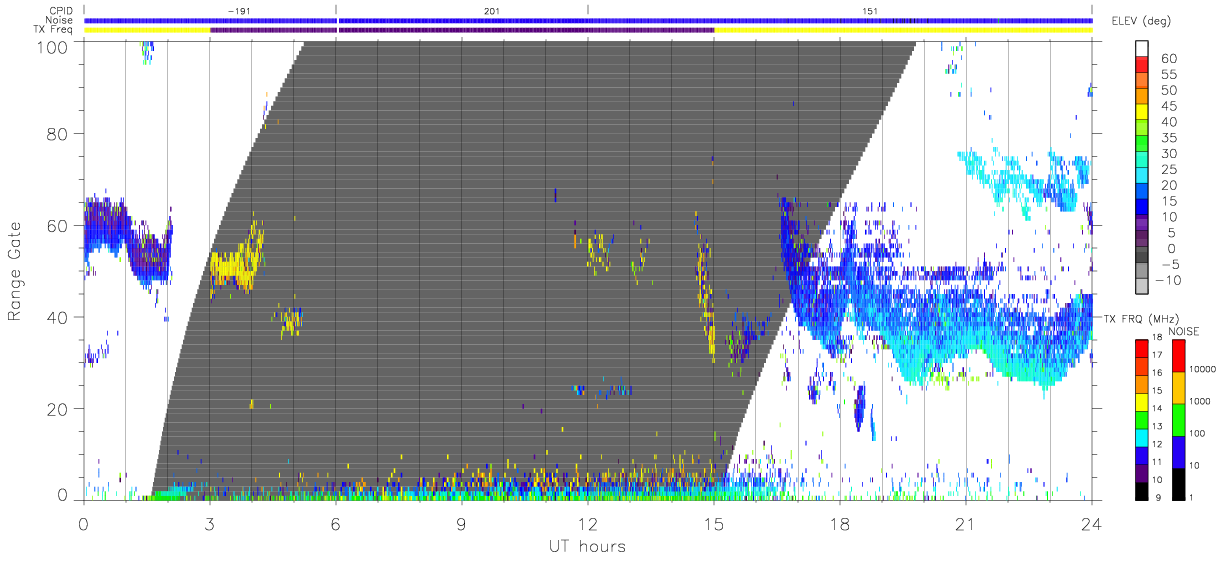Screen dimensions: 1228x567
Task: Click the "TX FRQ (MHz)" legend title
Action: pos(1141,318)
